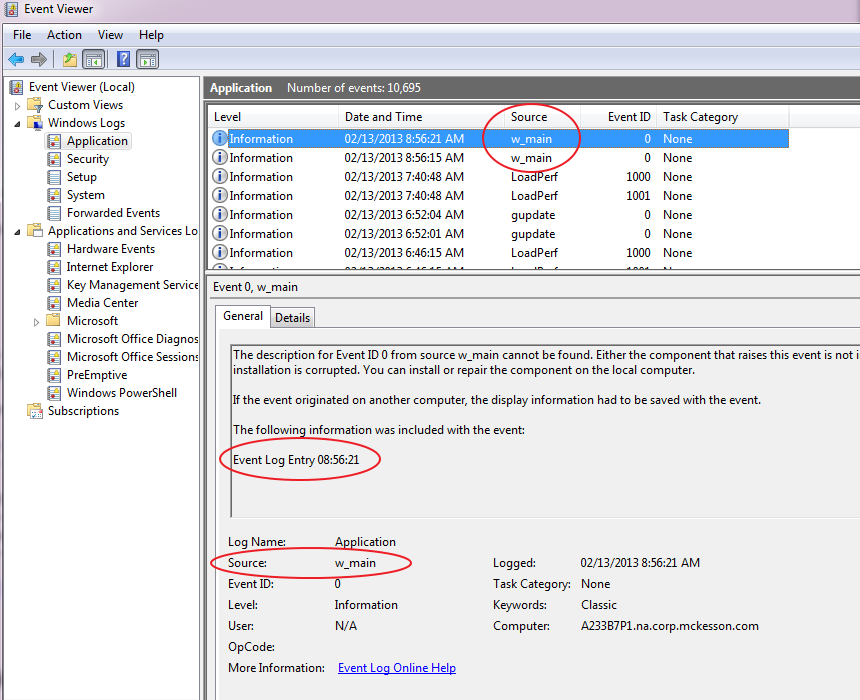Click the Event Viewer (Local) root icon
860x700 pixels.
(x=16, y=87)
